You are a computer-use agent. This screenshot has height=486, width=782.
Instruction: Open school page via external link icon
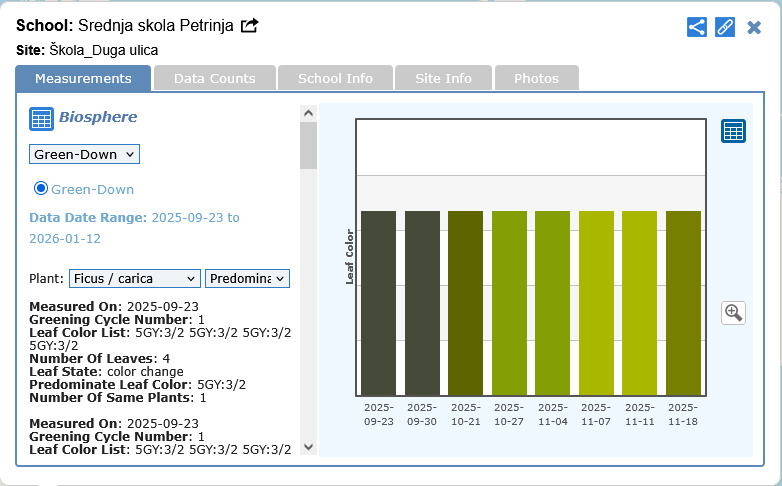tap(250, 25)
